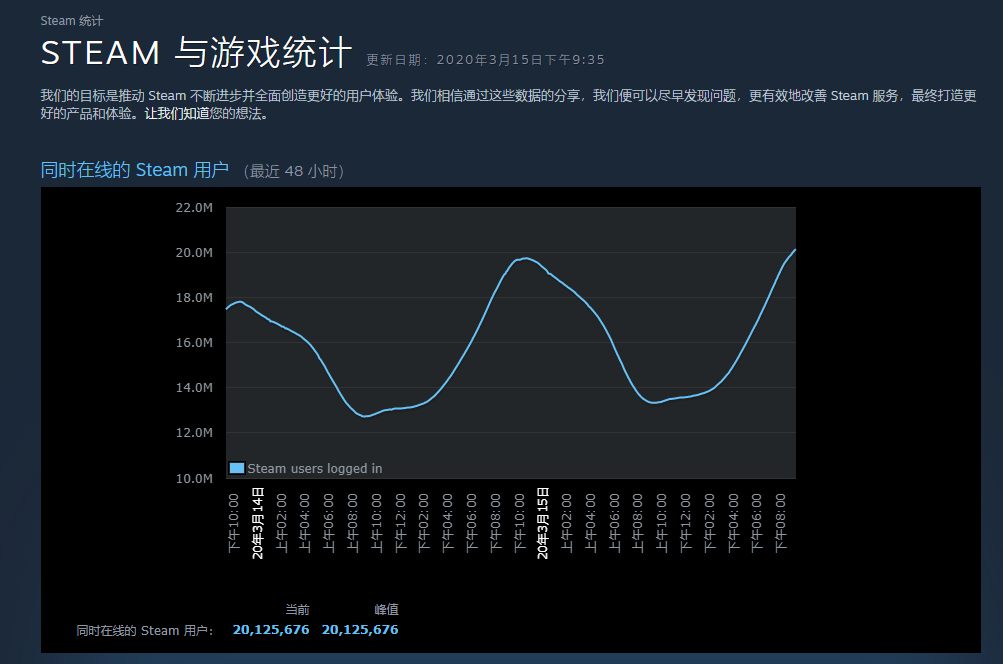Click the '14.0M' y-axis label
This screenshot has height=664, width=1003.
(x=194, y=388)
